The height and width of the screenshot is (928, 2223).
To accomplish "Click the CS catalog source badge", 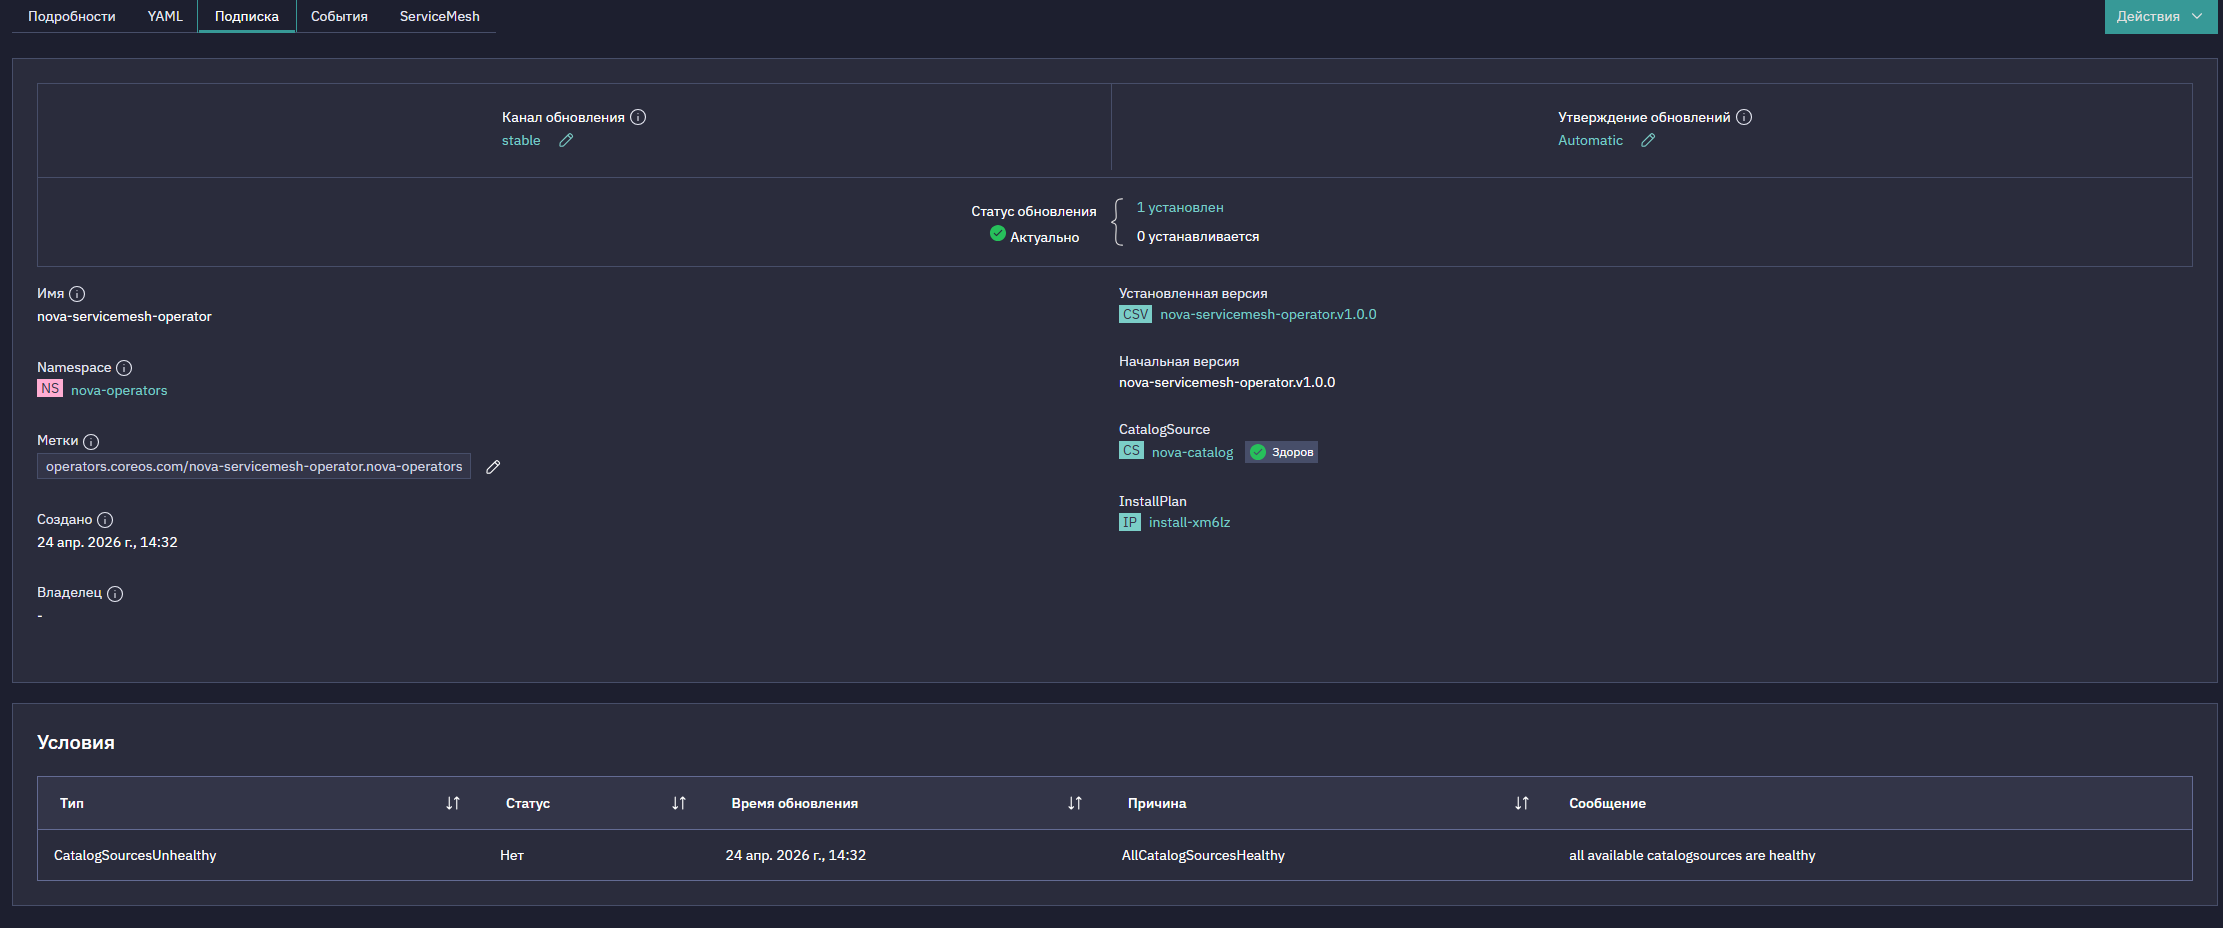I will pos(1131,450).
